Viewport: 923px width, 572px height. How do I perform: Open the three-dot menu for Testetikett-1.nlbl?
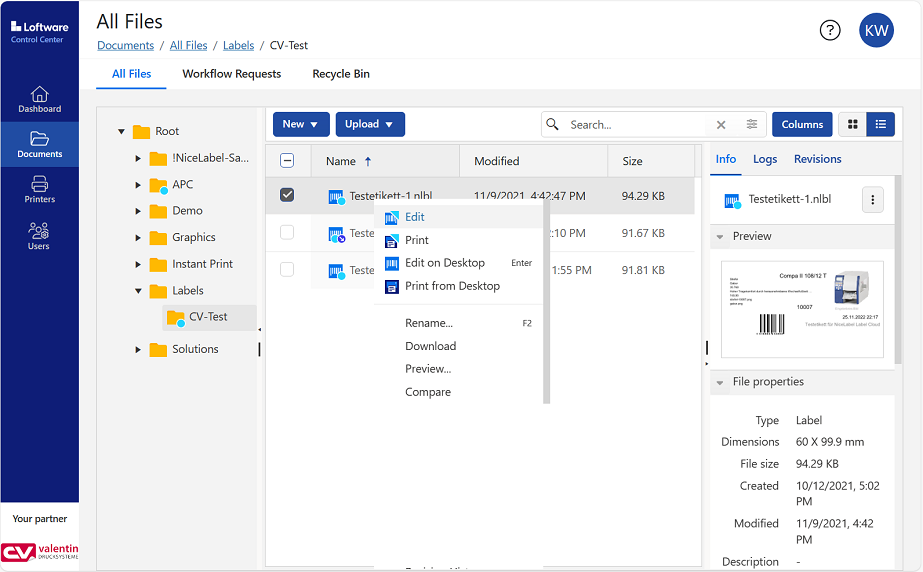[872, 200]
